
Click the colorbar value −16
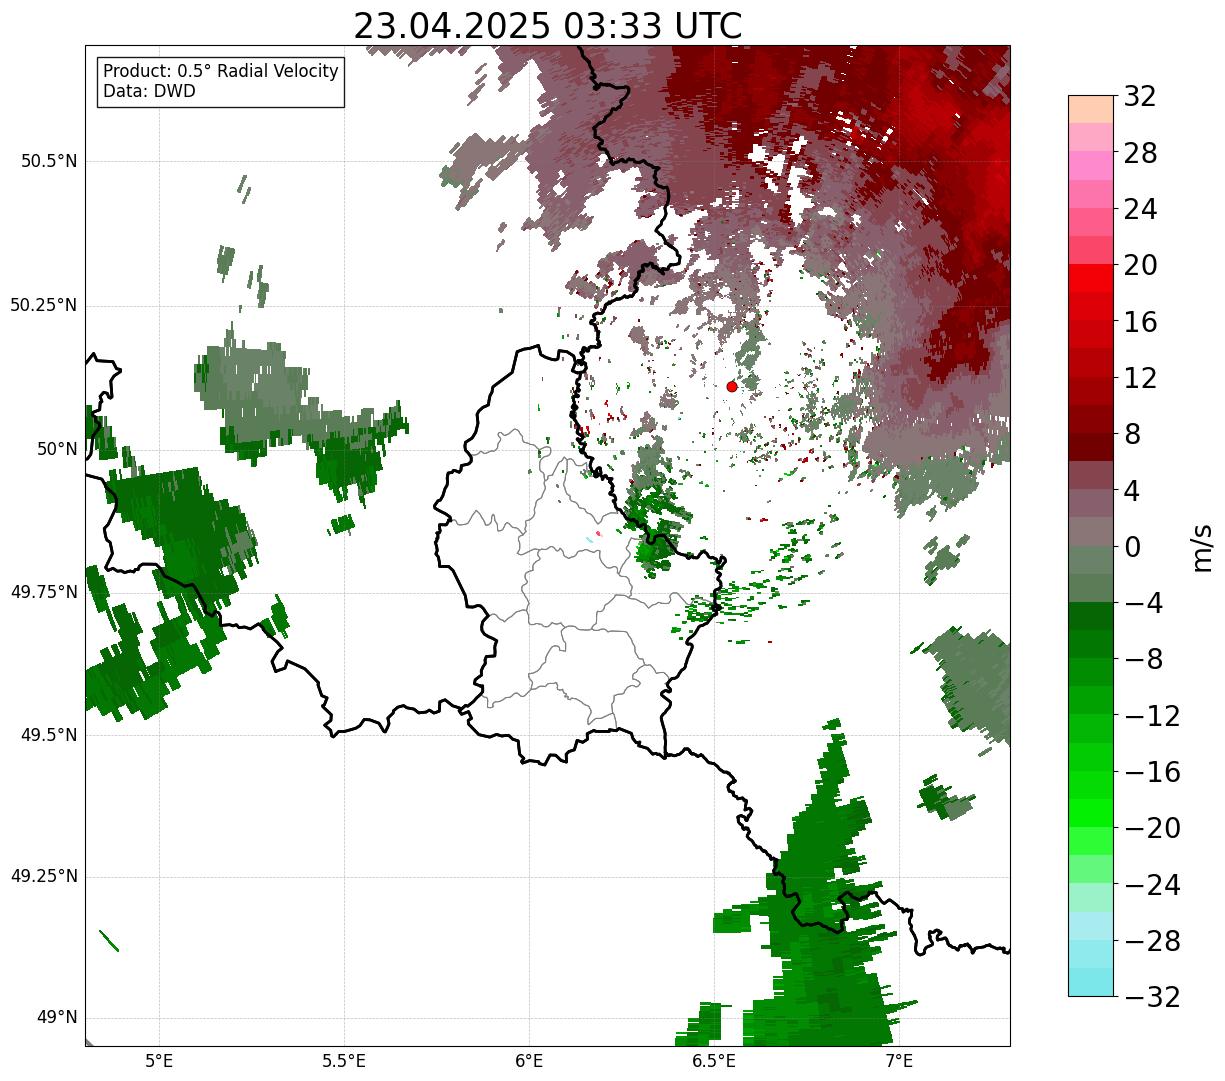pyautogui.click(x=1152, y=772)
